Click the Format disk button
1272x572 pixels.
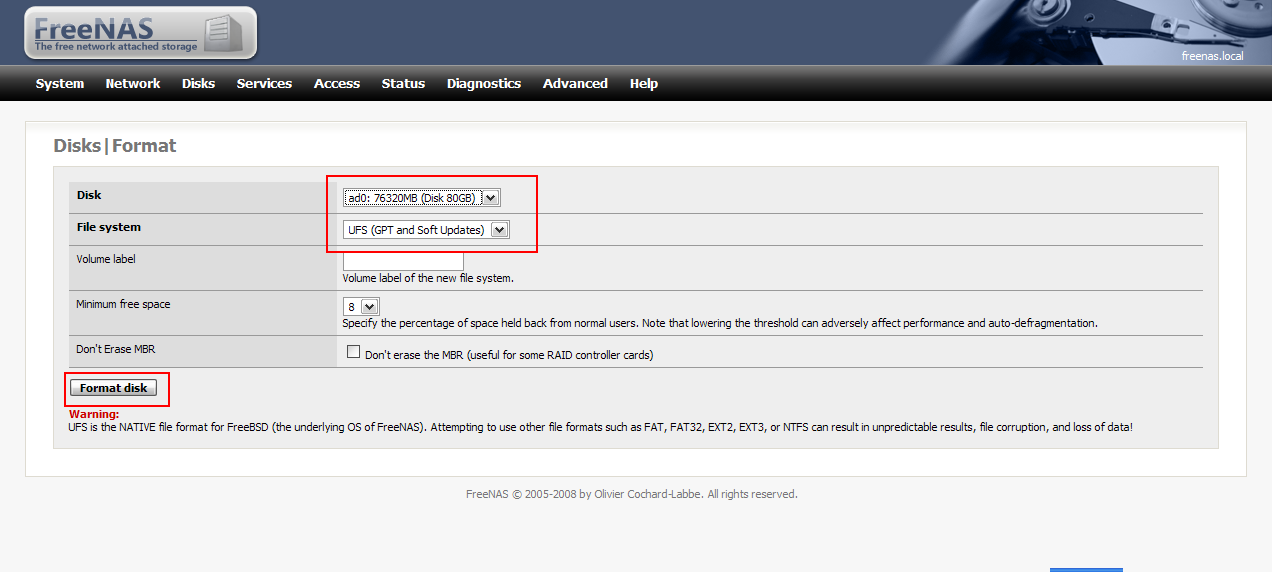pyautogui.click(x=114, y=388)
